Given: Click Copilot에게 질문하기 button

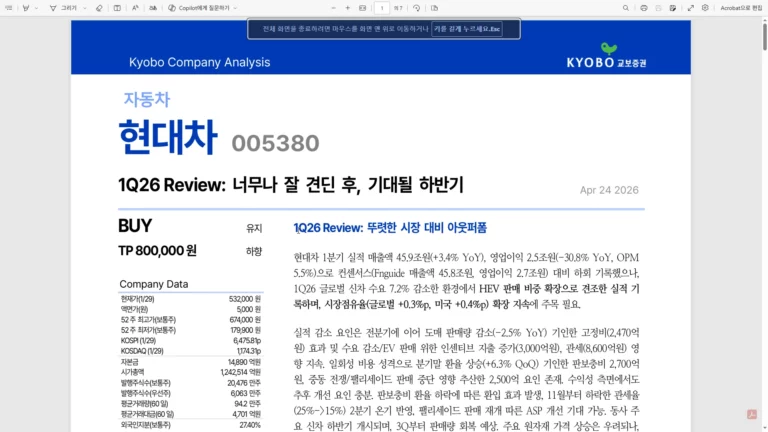Looking at the screenshot, I should click(x=198, y=8).
